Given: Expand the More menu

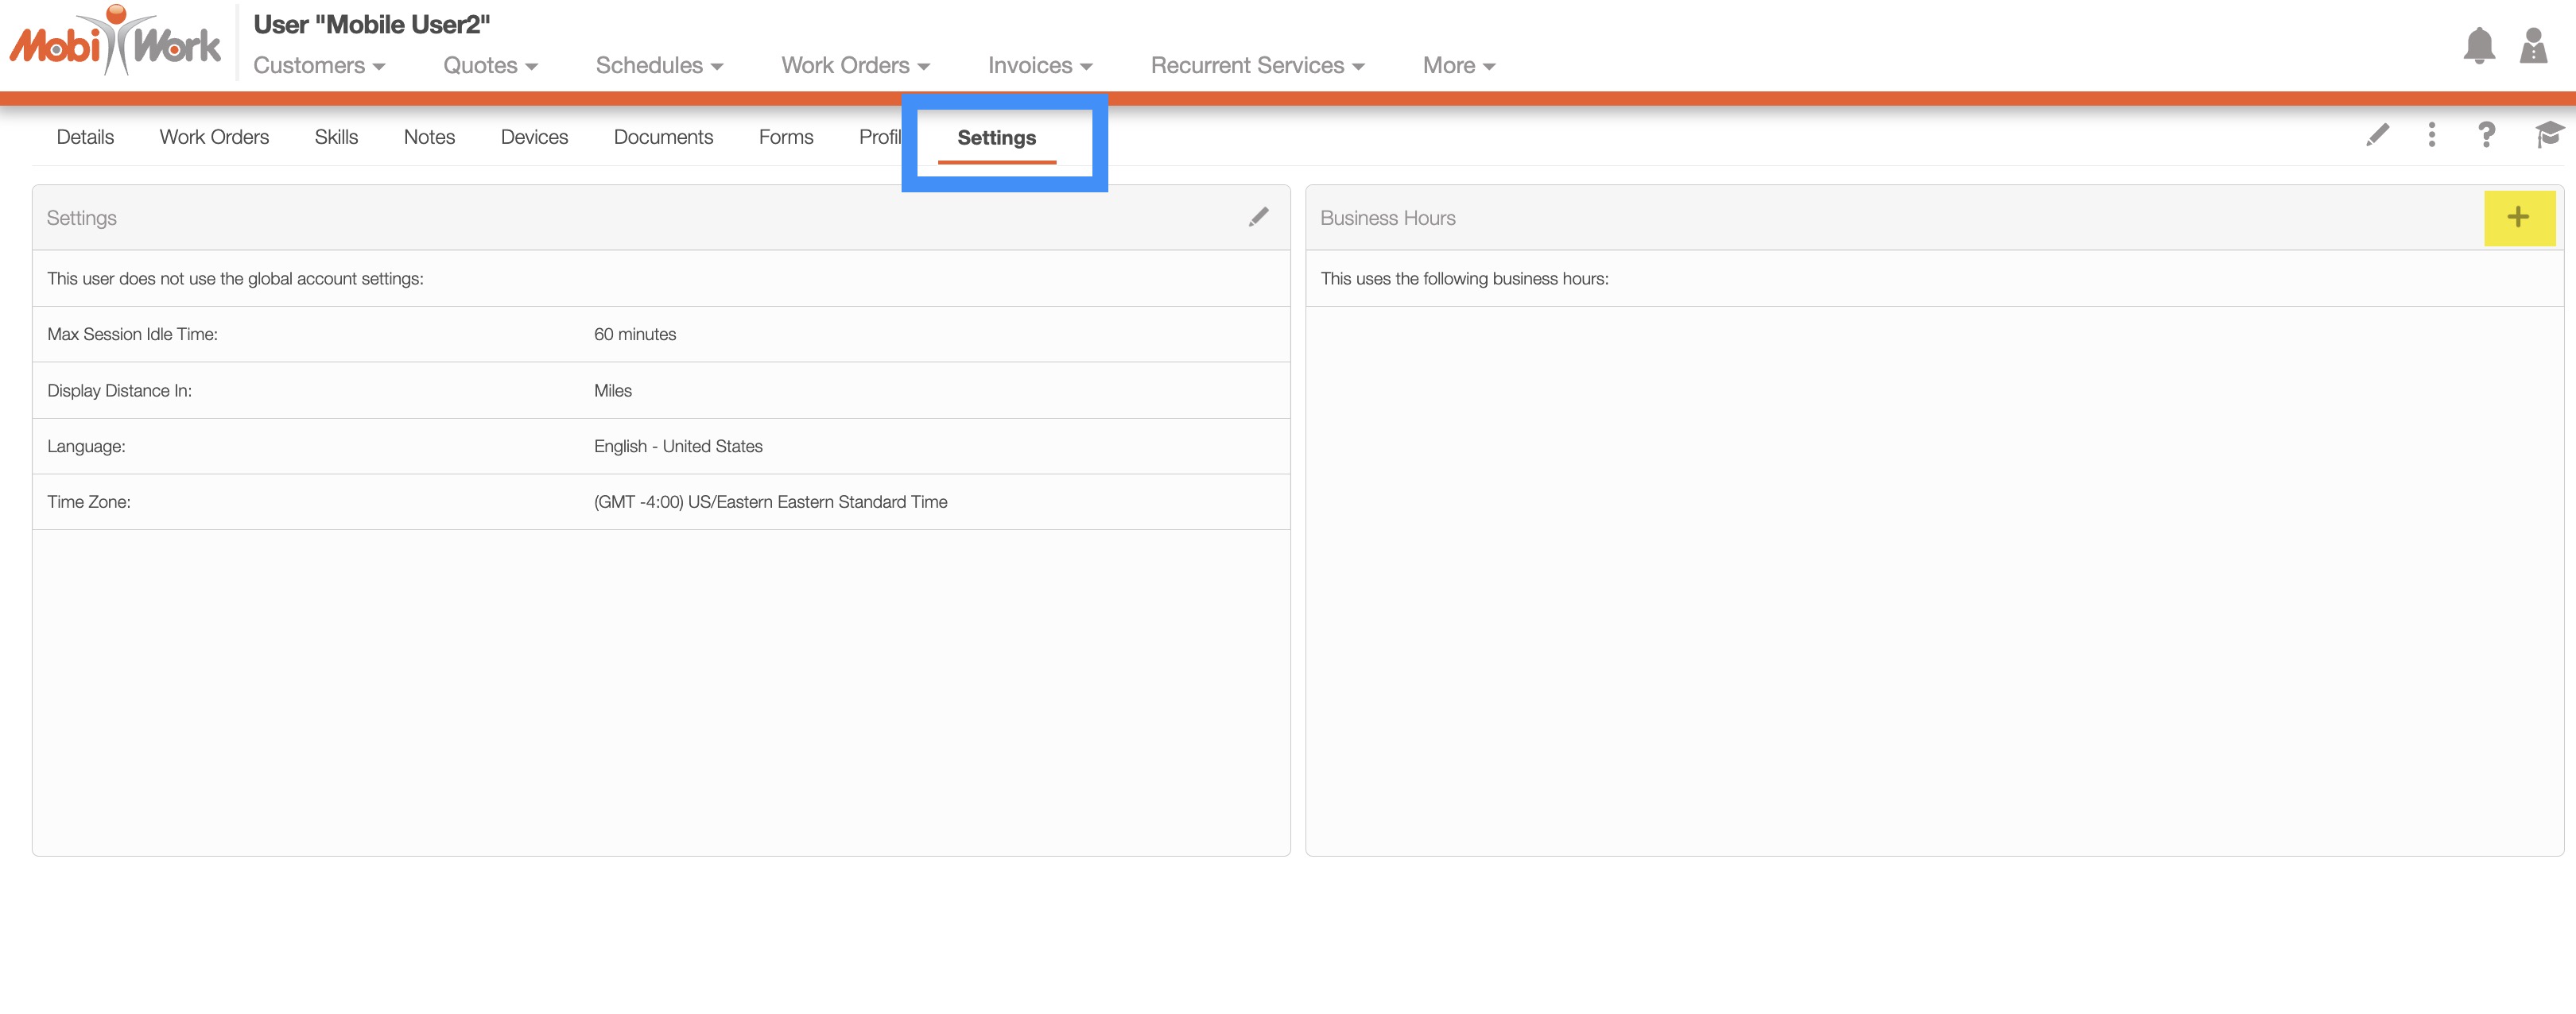Looking at the screenshot, I should (x=1458, y=66).
